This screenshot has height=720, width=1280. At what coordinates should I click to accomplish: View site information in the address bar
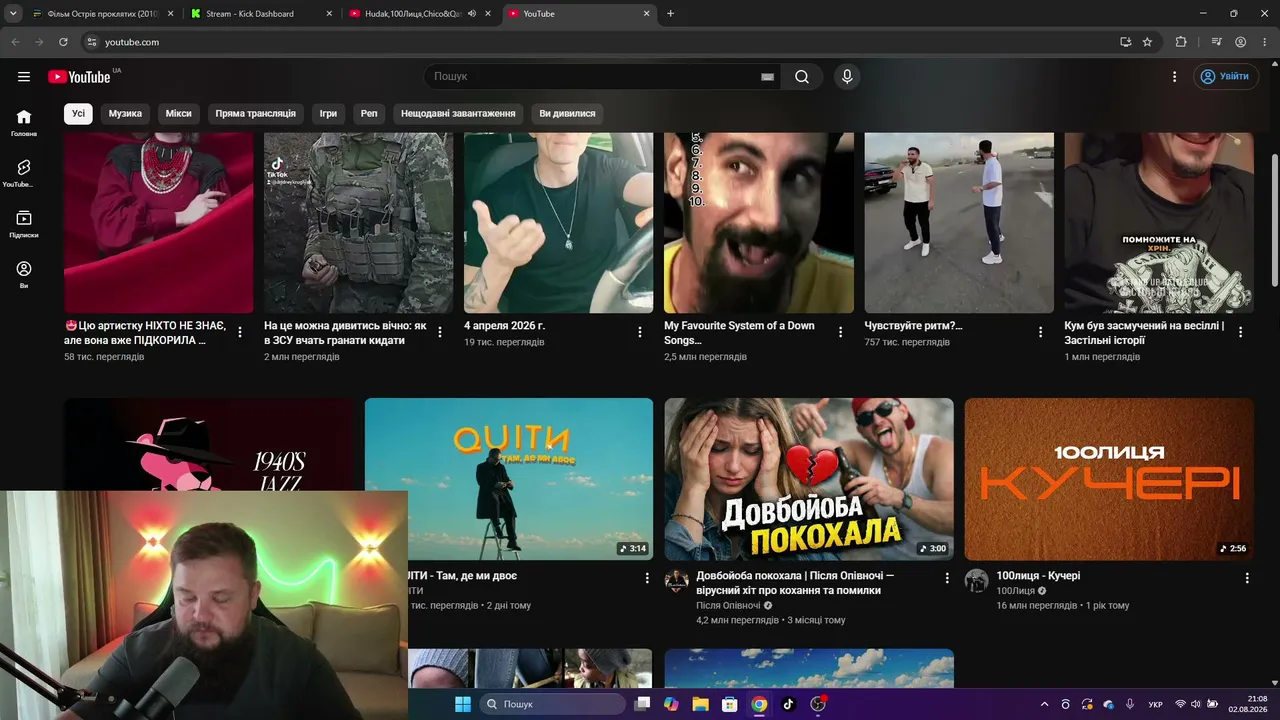(92, 42)
